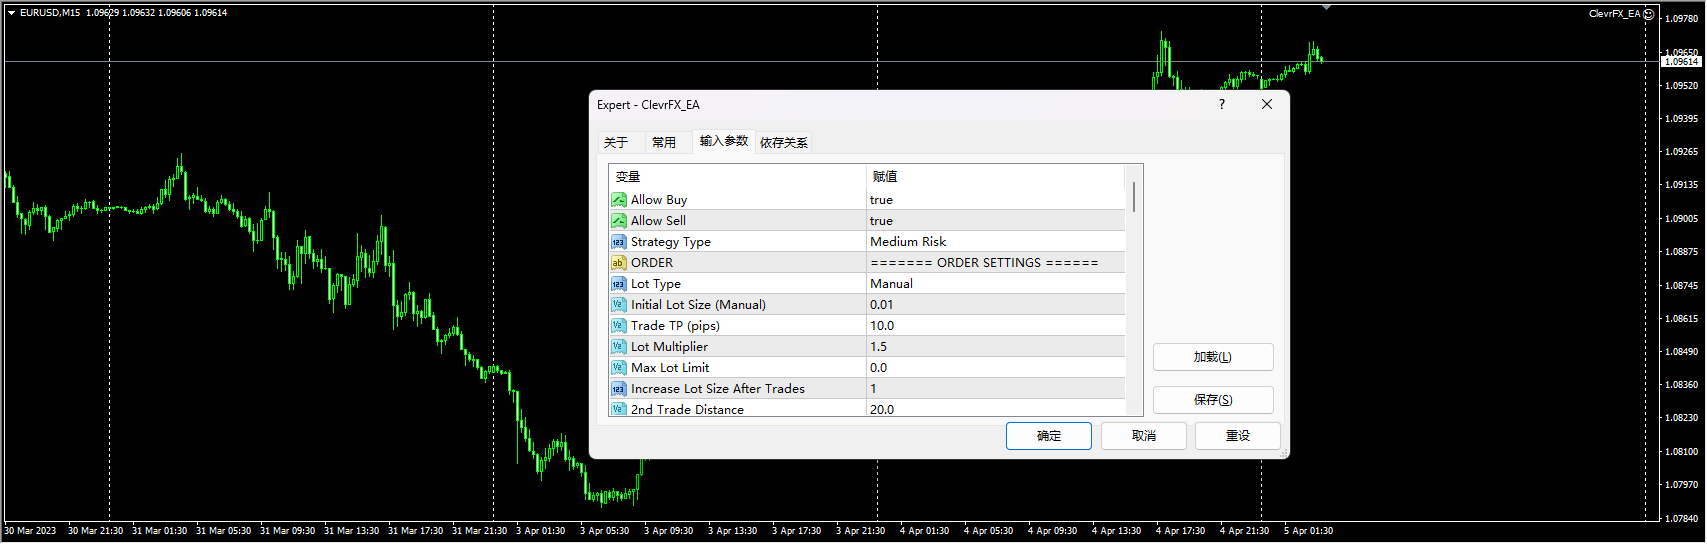The height and width of the screenshot is (544, 1707).
Task: Click the Lot Multiplier double-type icon
Action: [619, 347]
